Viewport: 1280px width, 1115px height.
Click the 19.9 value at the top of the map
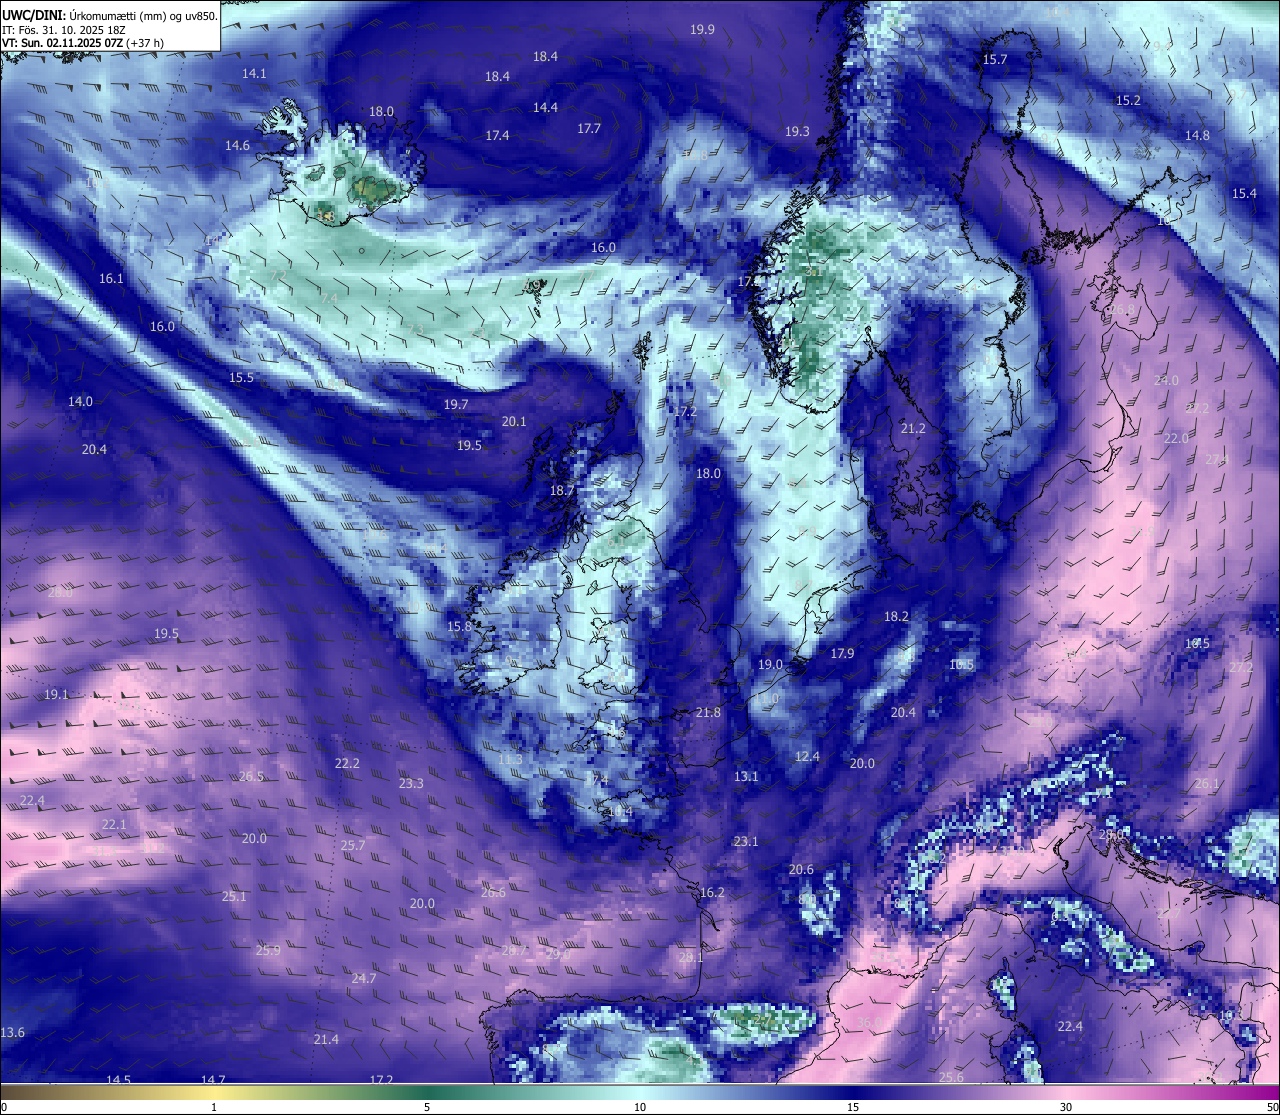coord(702,30)
